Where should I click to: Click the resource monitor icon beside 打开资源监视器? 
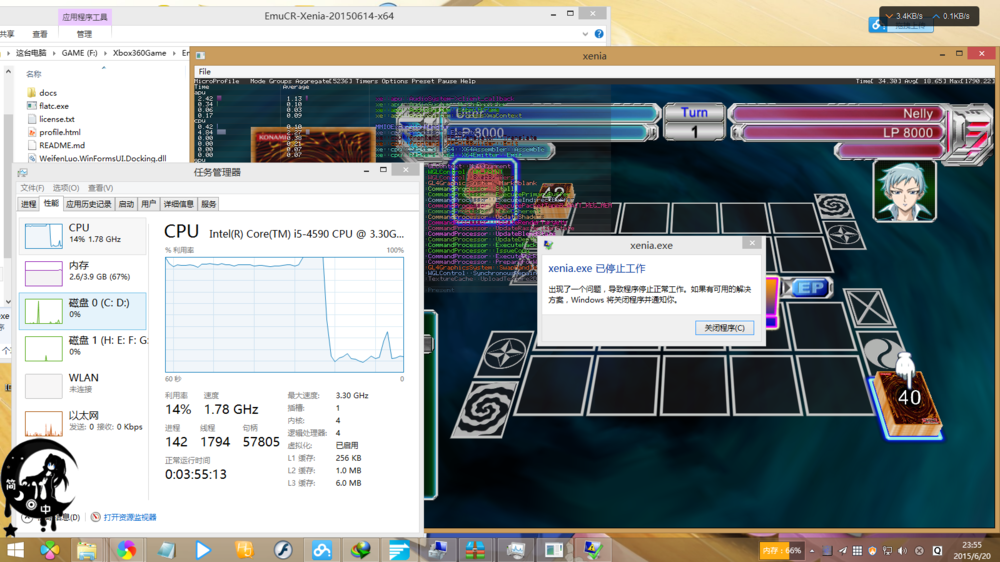click(x=96, y=517)
